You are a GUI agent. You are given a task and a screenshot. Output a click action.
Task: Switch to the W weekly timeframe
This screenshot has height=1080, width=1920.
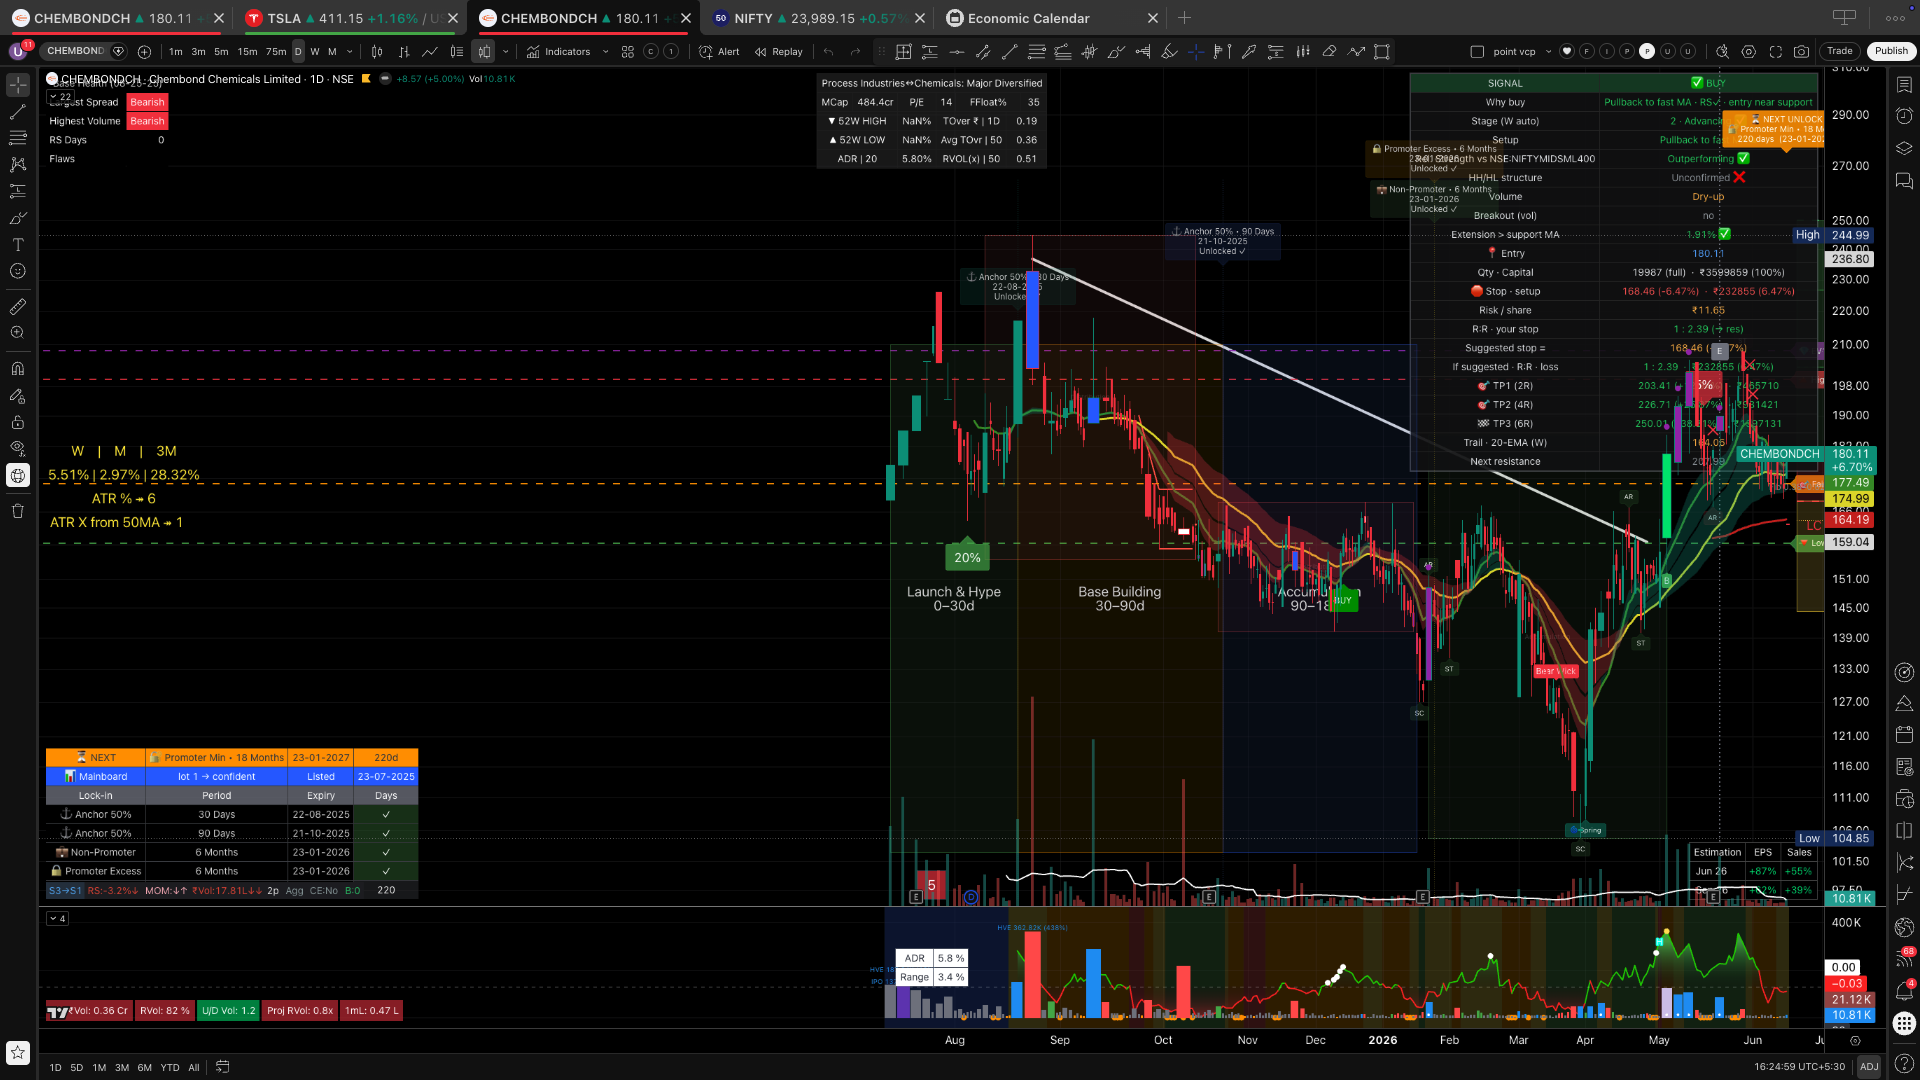[x=315, y=51]
